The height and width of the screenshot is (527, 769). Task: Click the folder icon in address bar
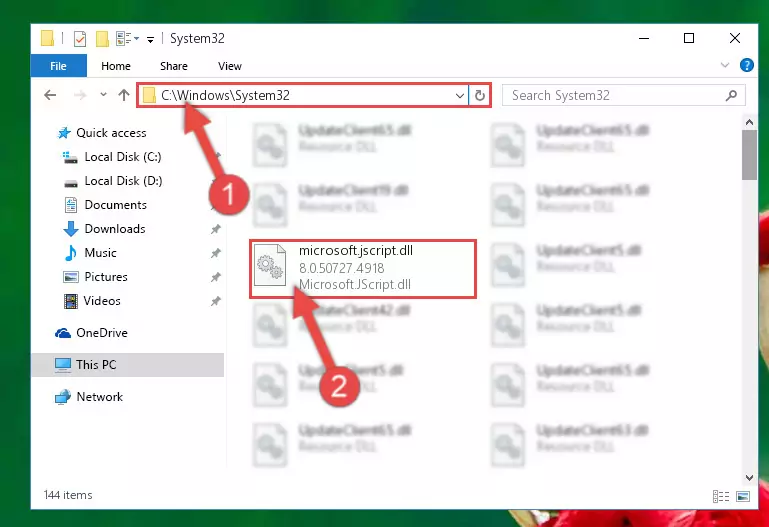click(149, 95)
